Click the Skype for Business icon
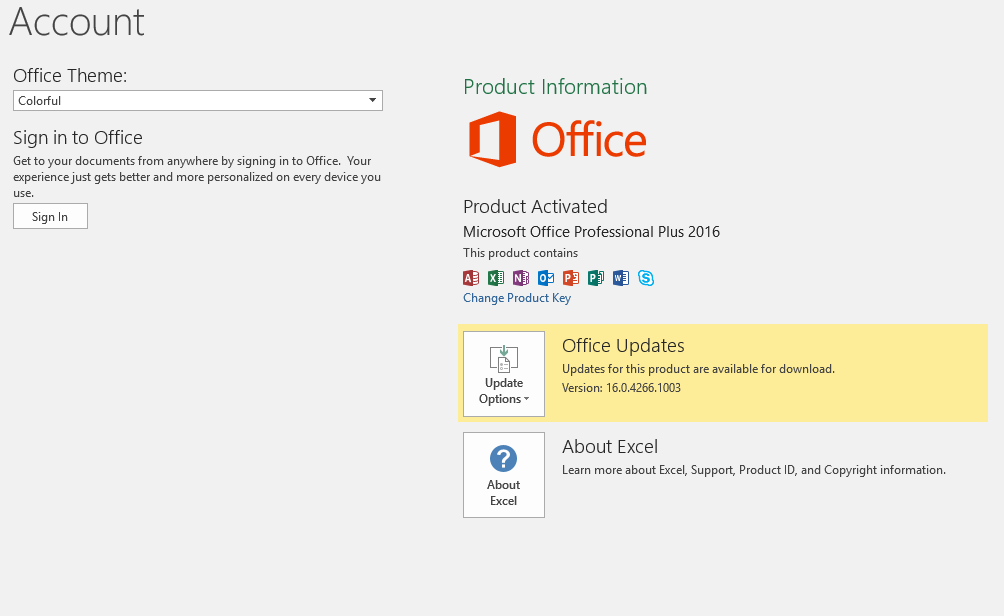Screen dimensions: 1004x616 646,278
